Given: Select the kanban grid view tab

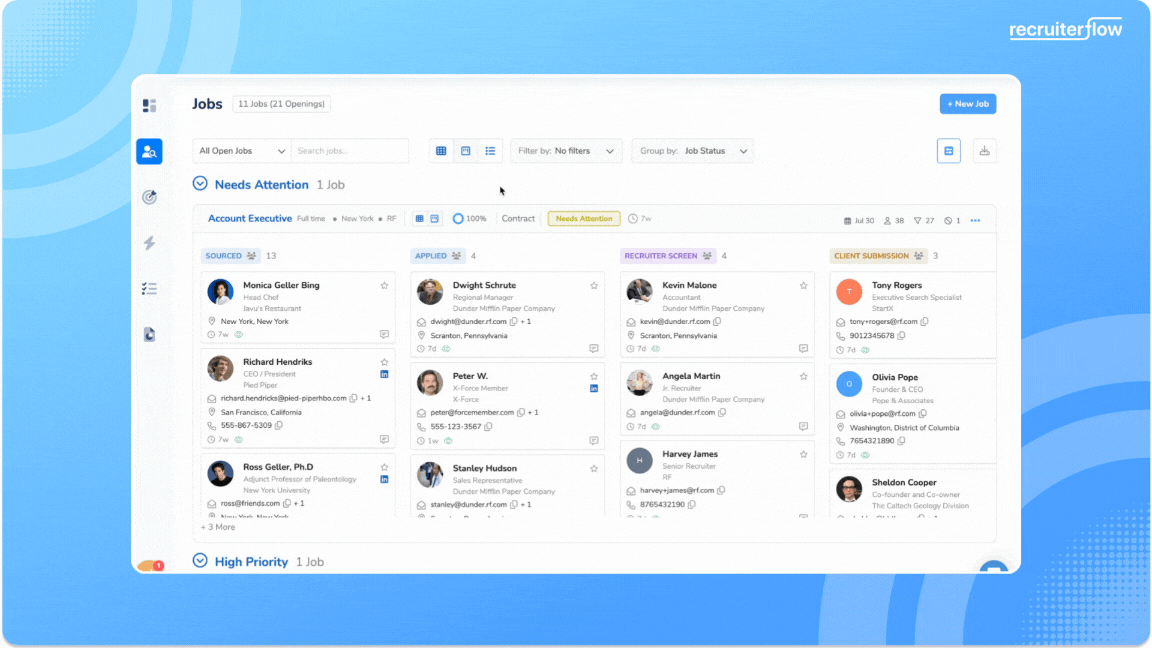Looking at the screenshot, I should pos(441,151).
